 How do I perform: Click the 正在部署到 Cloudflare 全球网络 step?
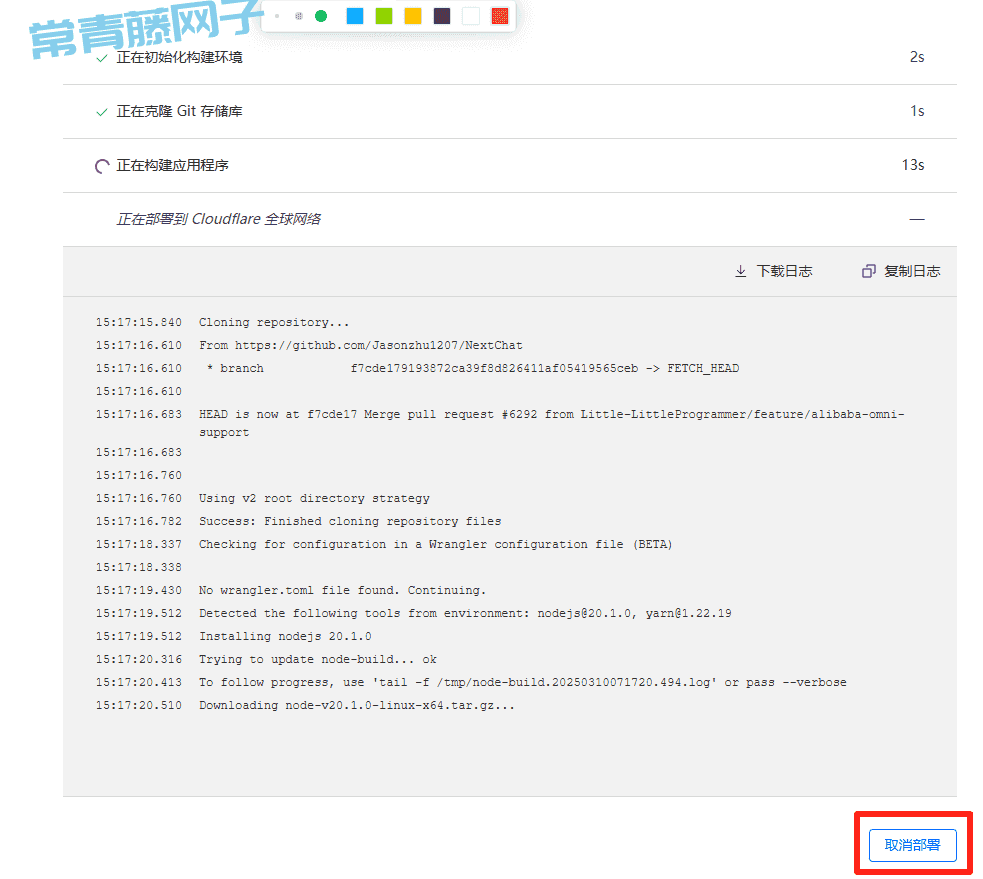pyautogui.click(x=510, y=219)
